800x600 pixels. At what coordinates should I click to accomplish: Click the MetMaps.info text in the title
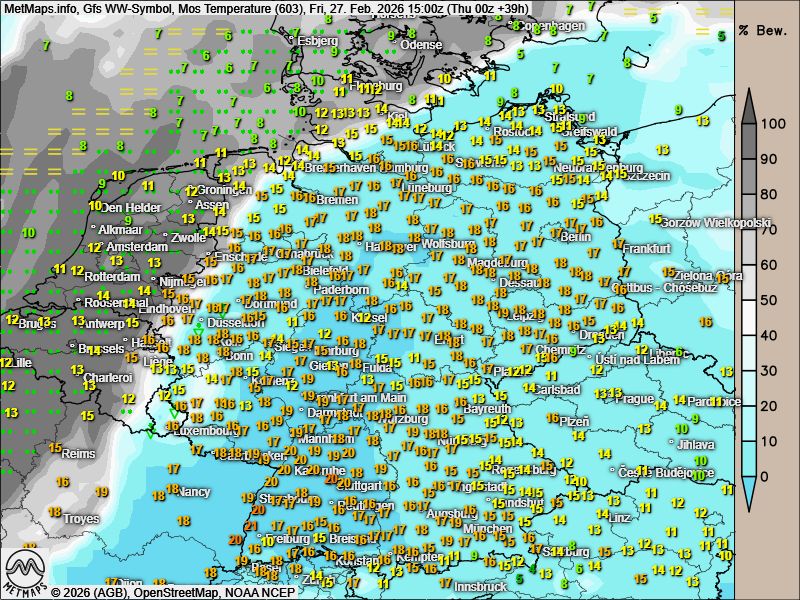tap(41, 8)
